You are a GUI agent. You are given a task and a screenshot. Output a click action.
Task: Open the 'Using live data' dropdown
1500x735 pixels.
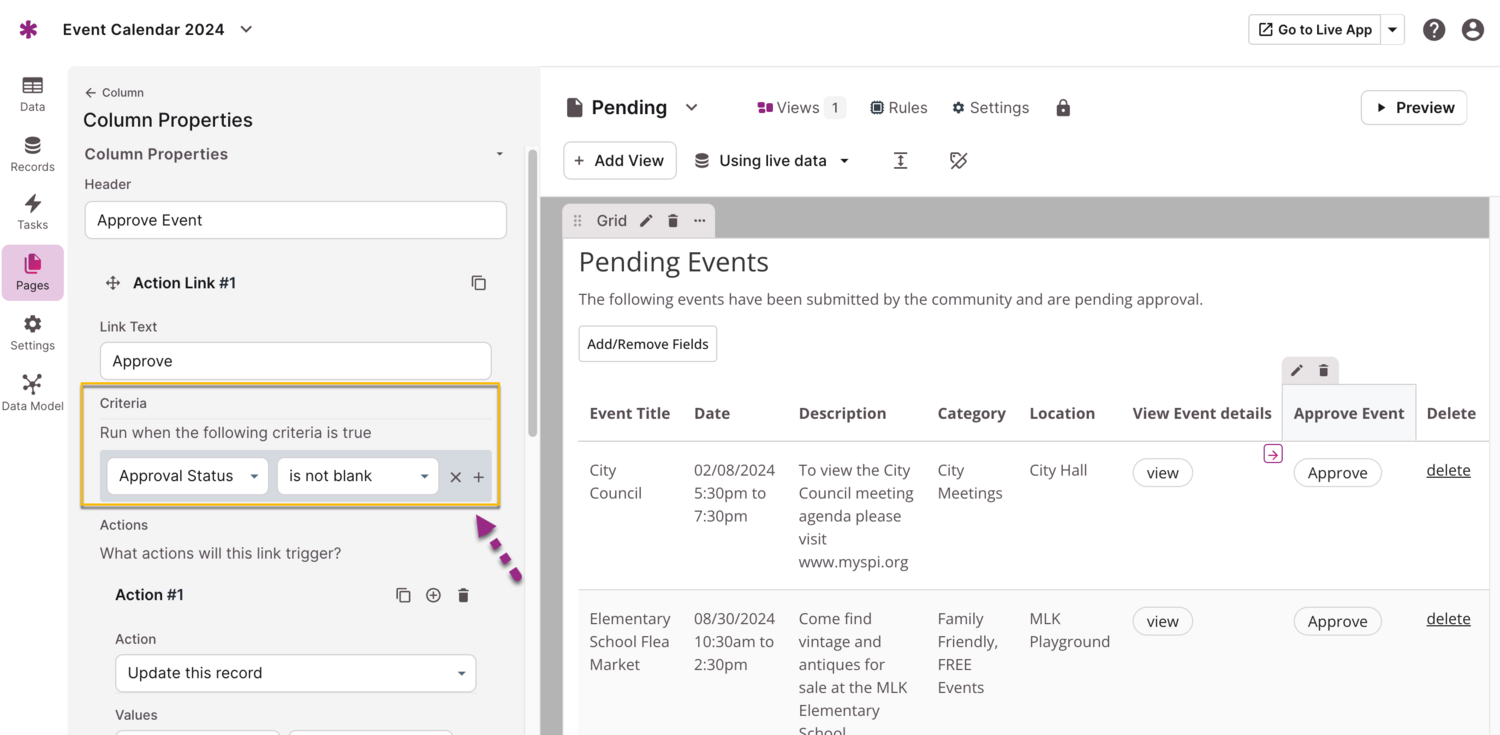coord(772,161)
